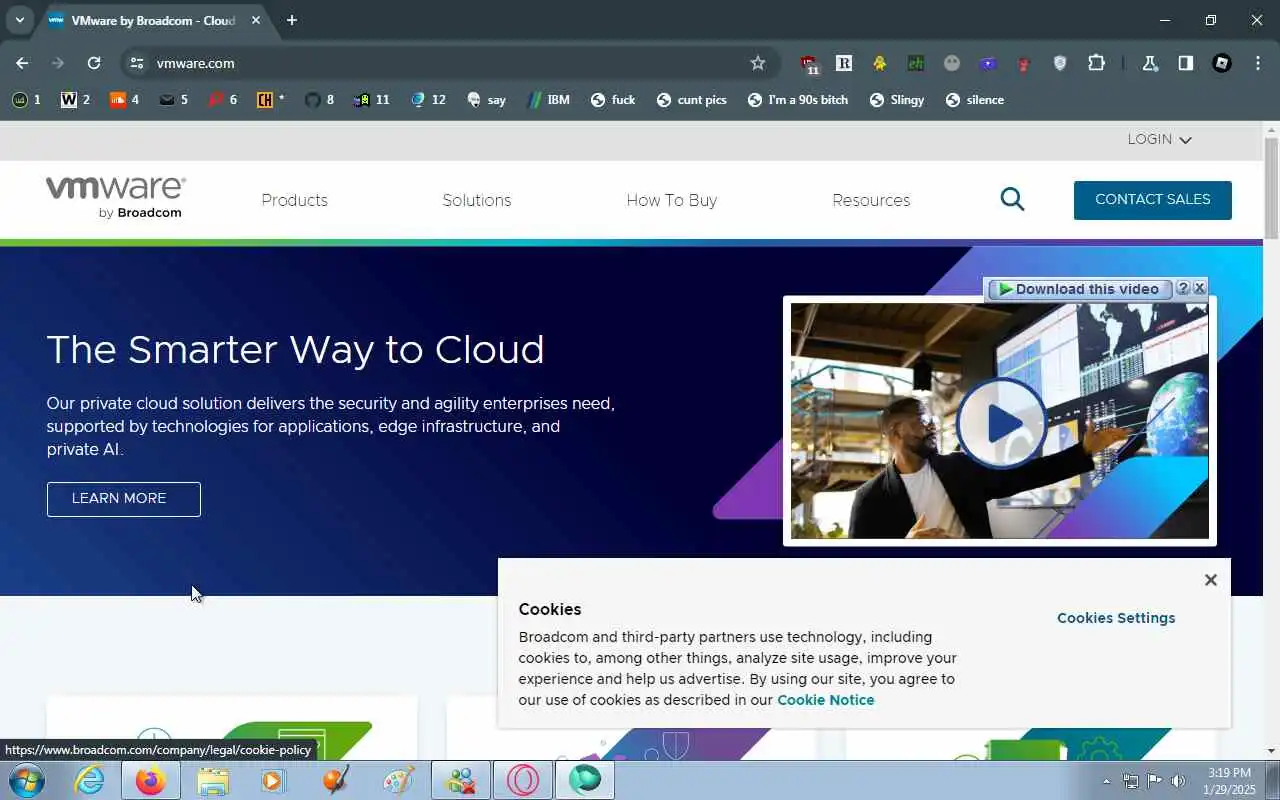Open the Chrome Labs flask icon
Viewport: 1280px width, 800px height.
click(1150, 63)
